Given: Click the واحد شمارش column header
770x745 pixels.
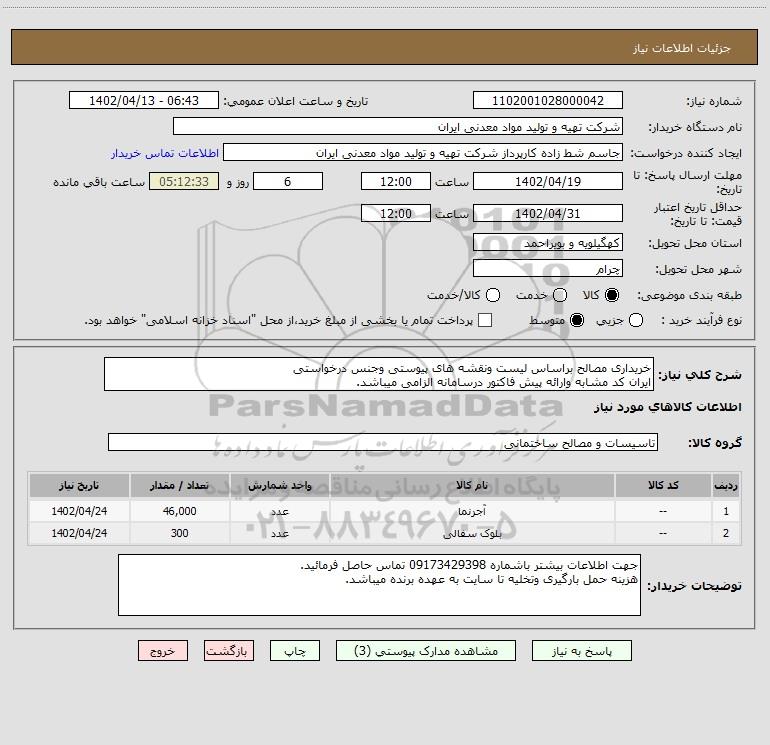Looking at the screenshot, I should [279, 485].
